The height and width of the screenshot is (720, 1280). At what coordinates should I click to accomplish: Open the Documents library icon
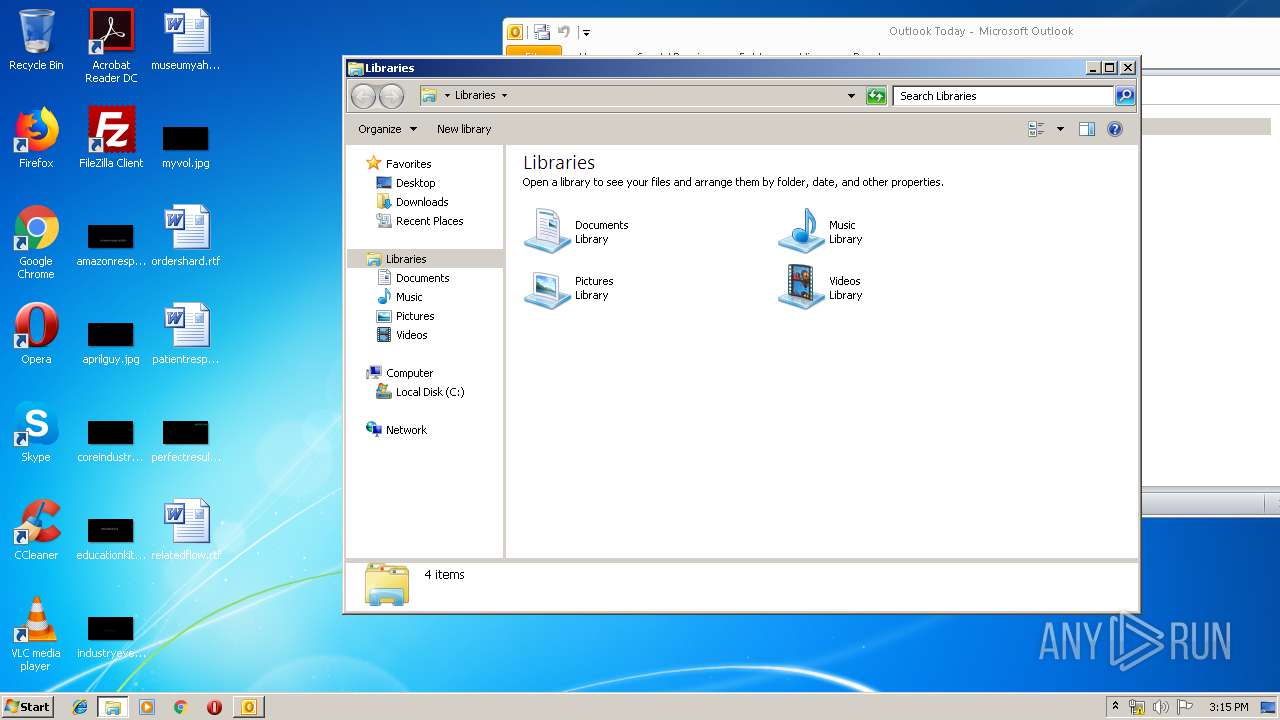pyautogui.click(x=548, y=231)
